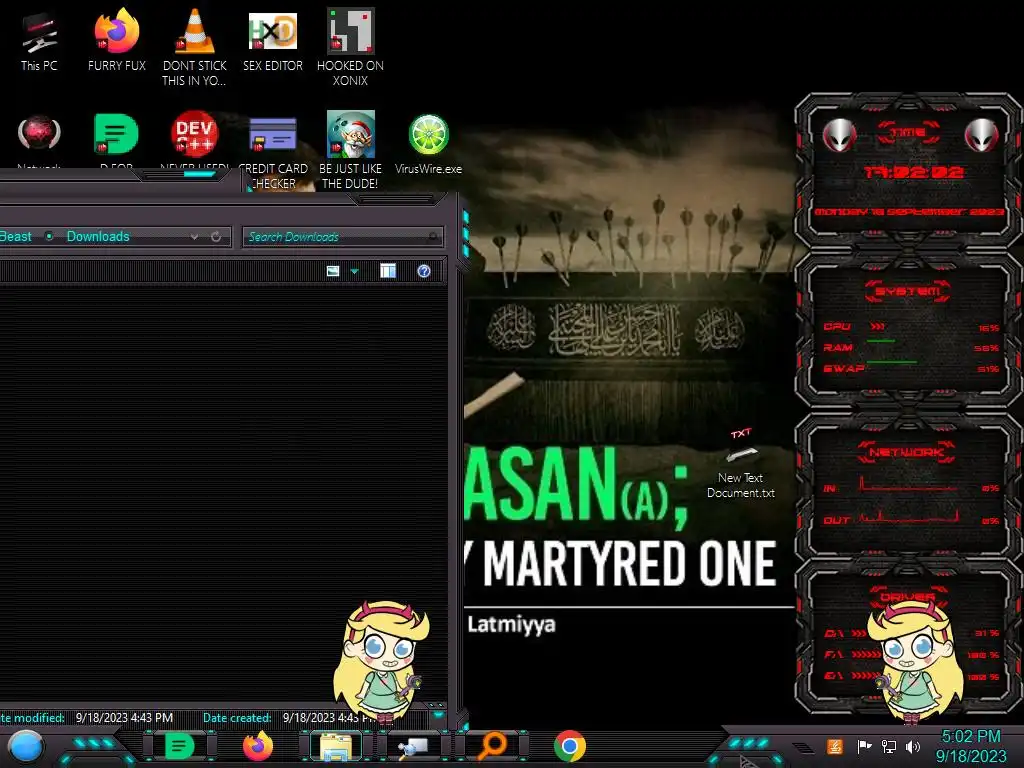Open the 5:02 PM clock and date
Screen dimensions: 1024x768
[x=971, y=746]
